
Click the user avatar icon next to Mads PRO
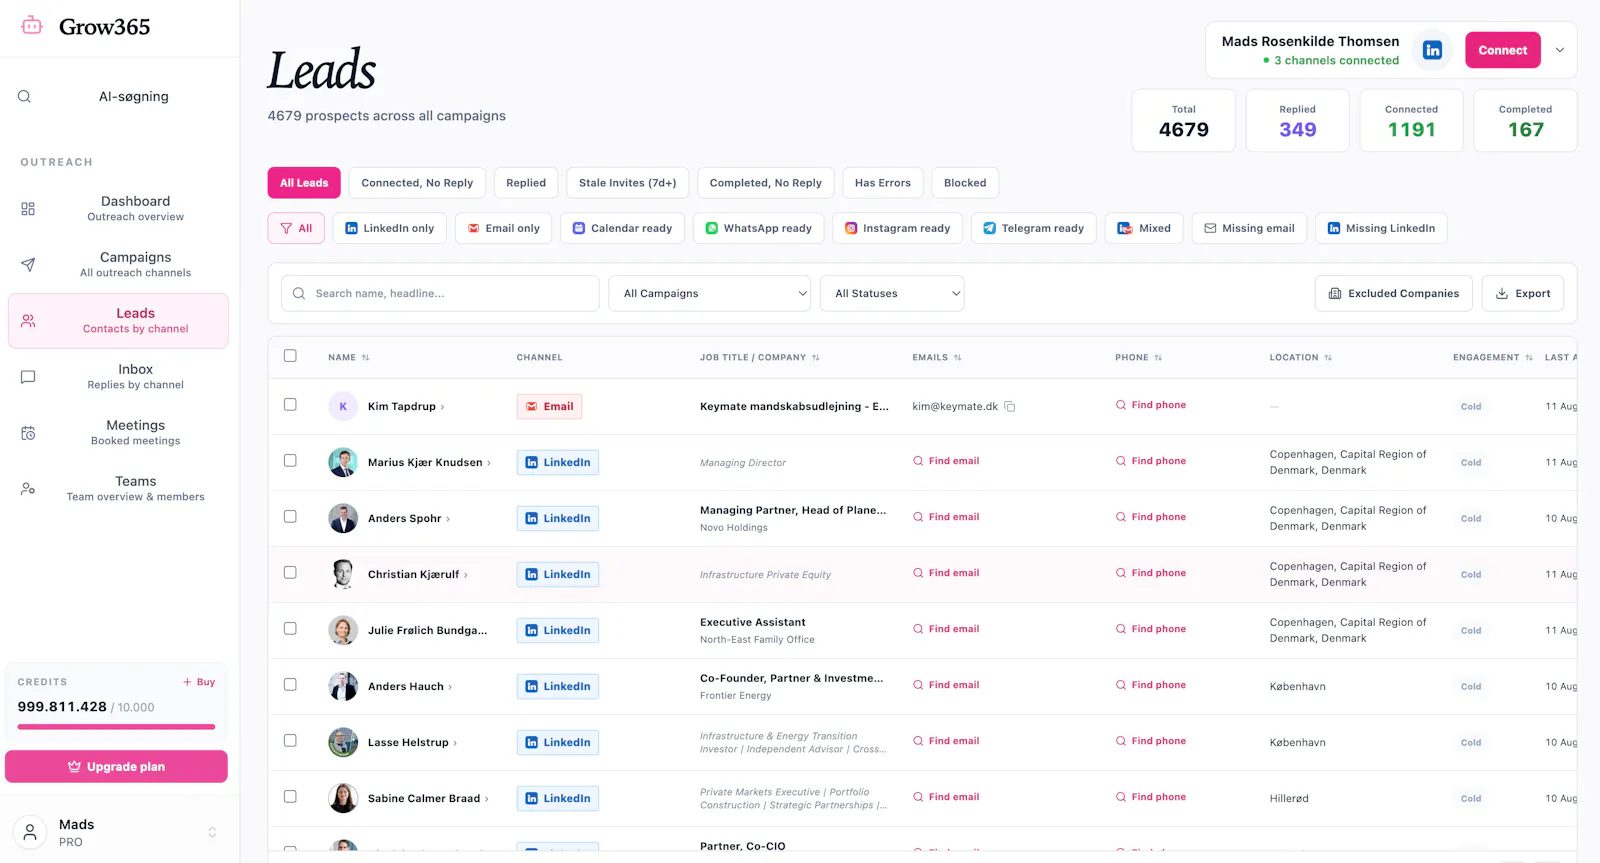(x=30, y=832)
